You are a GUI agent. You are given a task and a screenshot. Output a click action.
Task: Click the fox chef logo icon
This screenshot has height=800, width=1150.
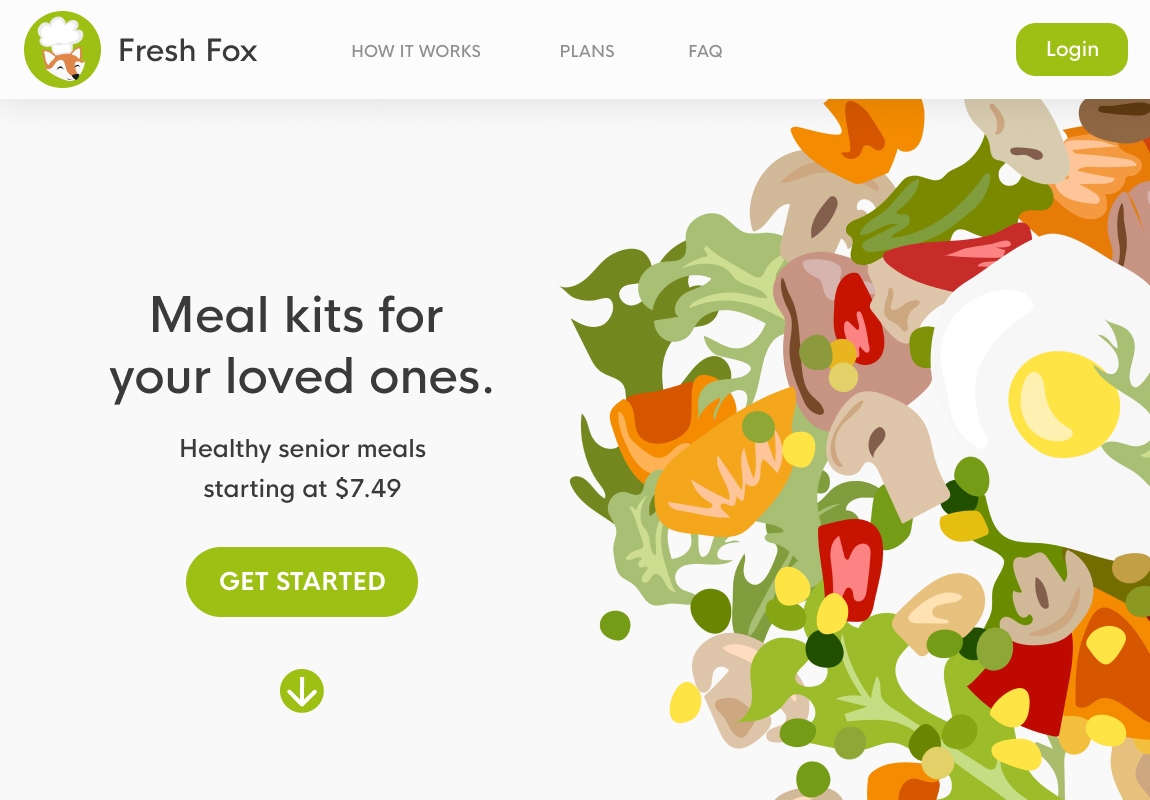click(62, 49)
